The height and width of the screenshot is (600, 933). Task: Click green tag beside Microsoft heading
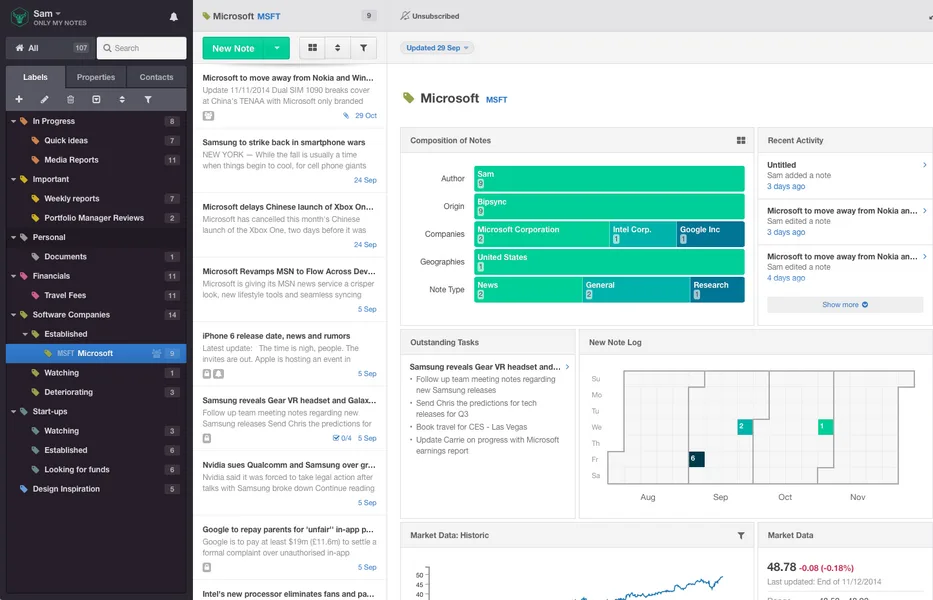408,98
